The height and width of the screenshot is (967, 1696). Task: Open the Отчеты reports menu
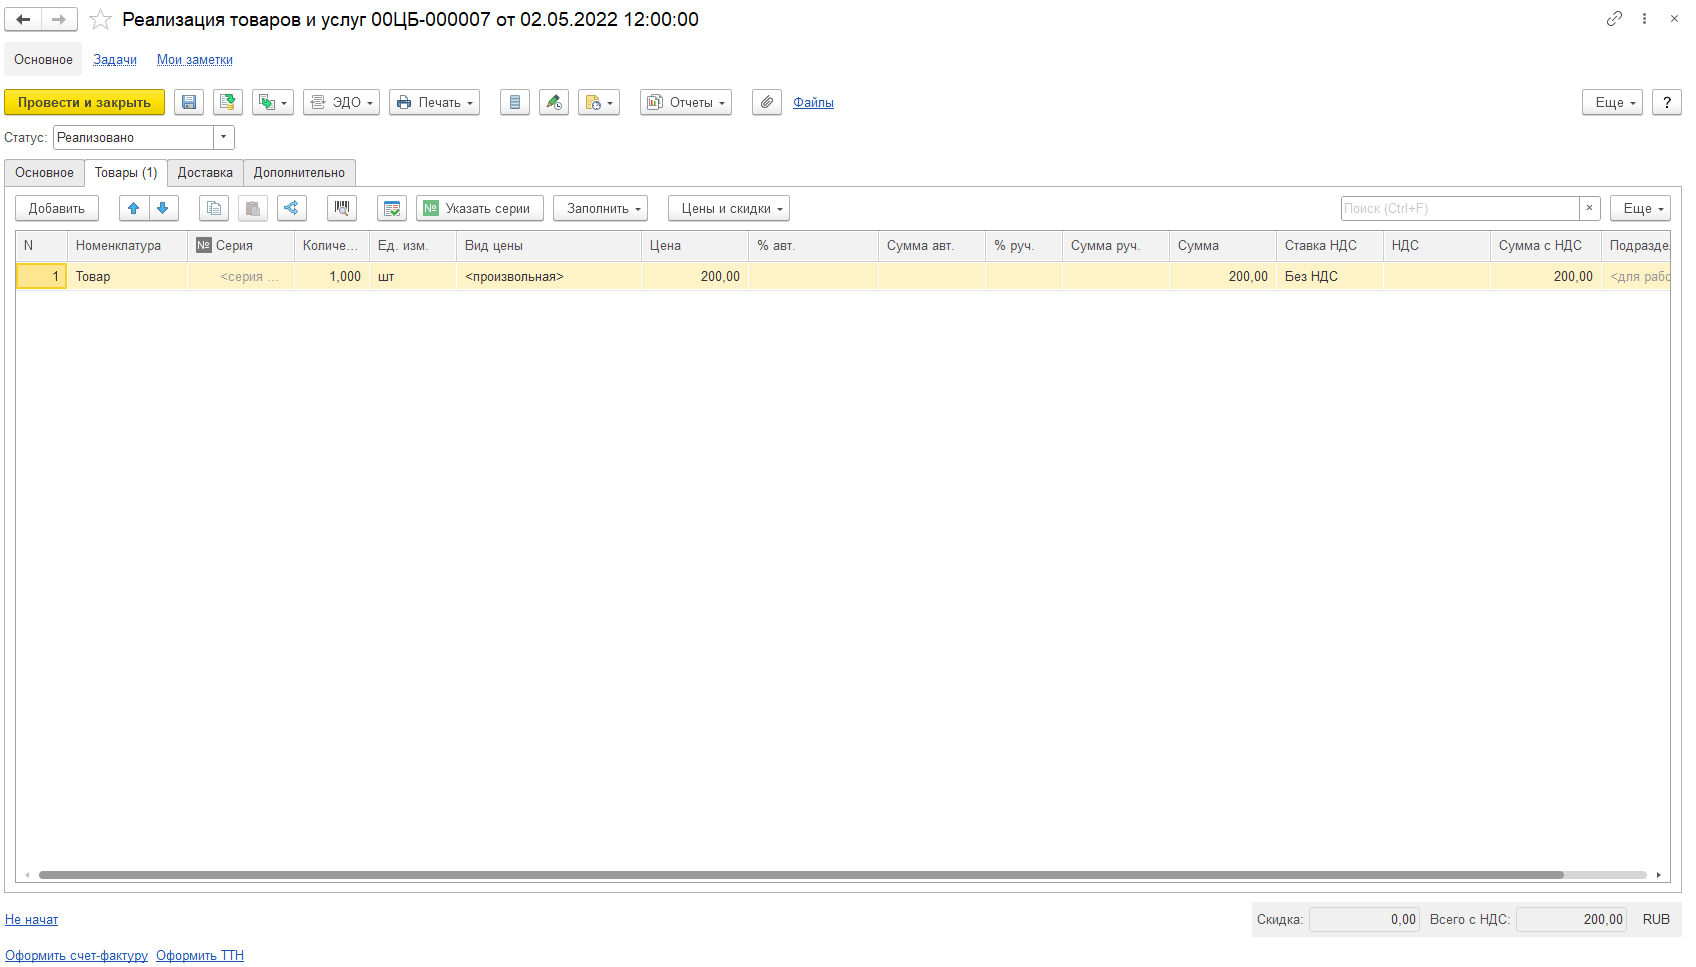[x=686, y=102]
